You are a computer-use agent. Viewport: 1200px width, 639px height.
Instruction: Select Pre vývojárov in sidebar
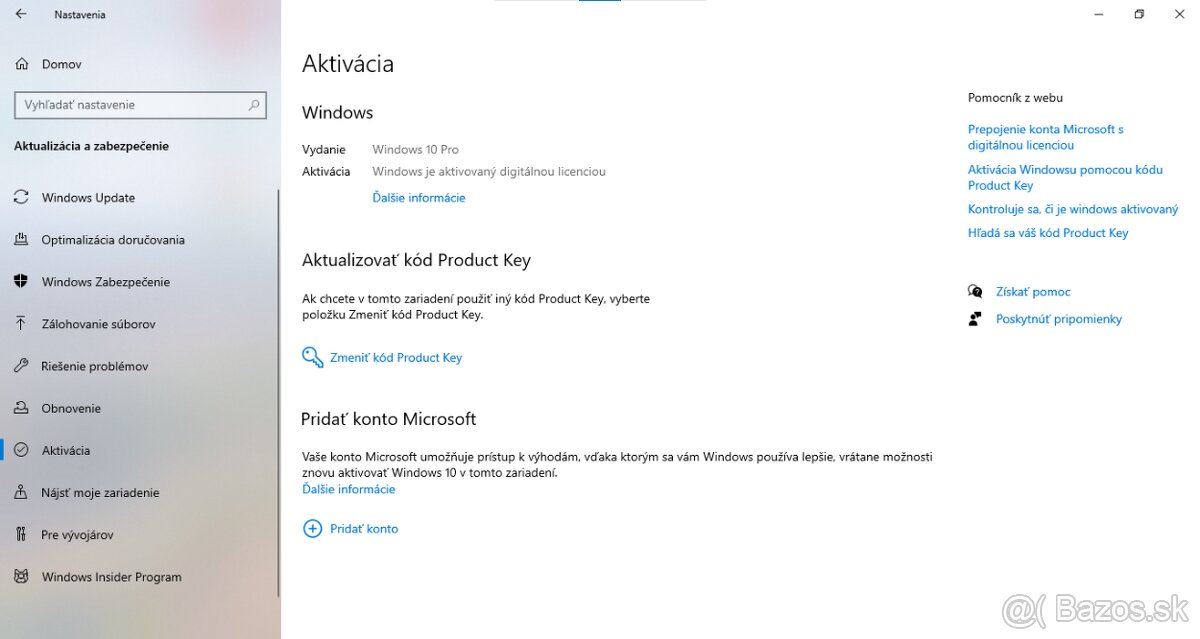pyautogui.click(x=77, y=535)
